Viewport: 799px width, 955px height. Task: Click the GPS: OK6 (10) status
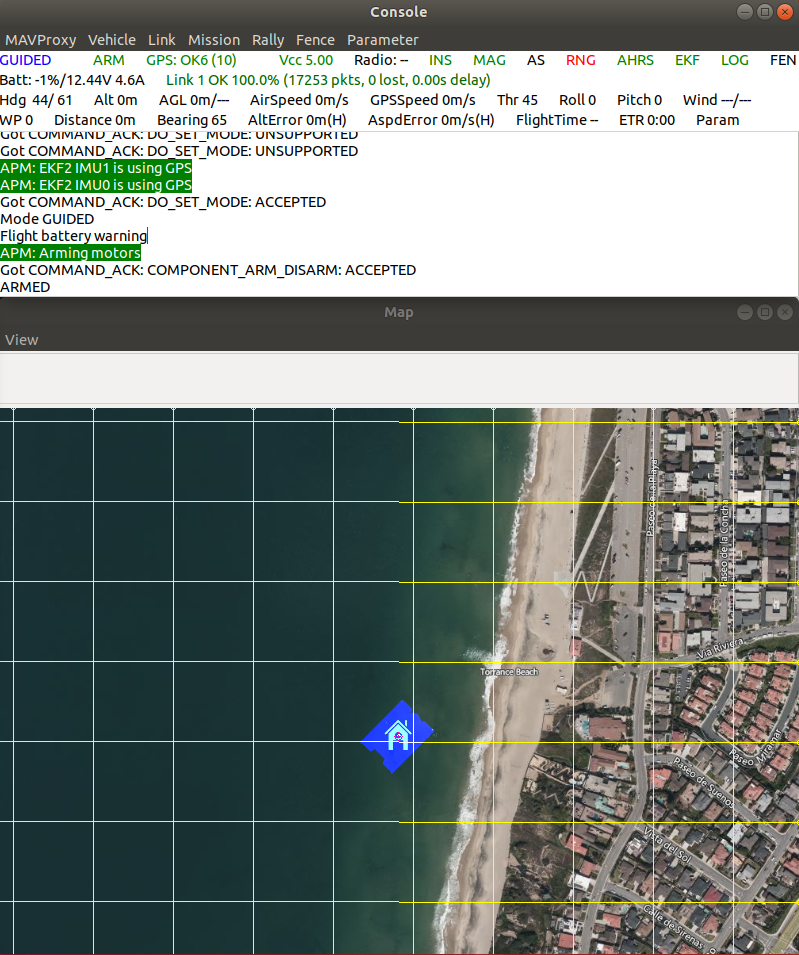[191, 60]
